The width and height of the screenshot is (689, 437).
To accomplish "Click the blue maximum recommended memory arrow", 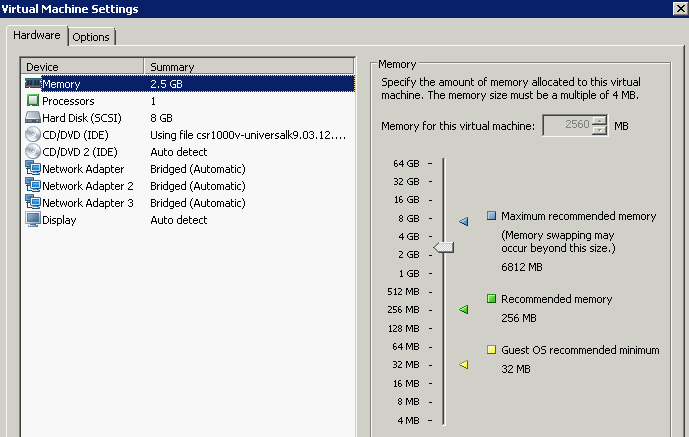I will pos(464,221).
